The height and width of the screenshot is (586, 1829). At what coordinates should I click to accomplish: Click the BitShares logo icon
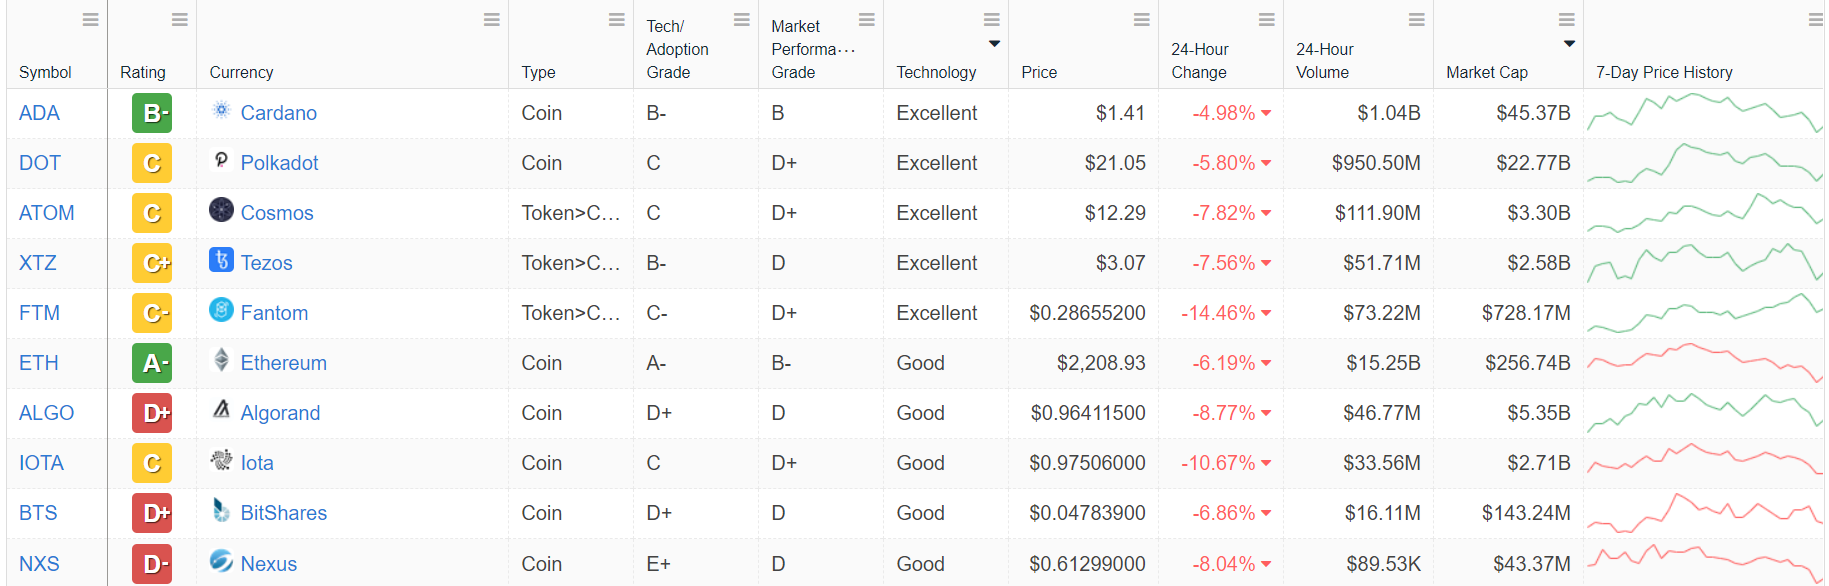coord(221,510)
